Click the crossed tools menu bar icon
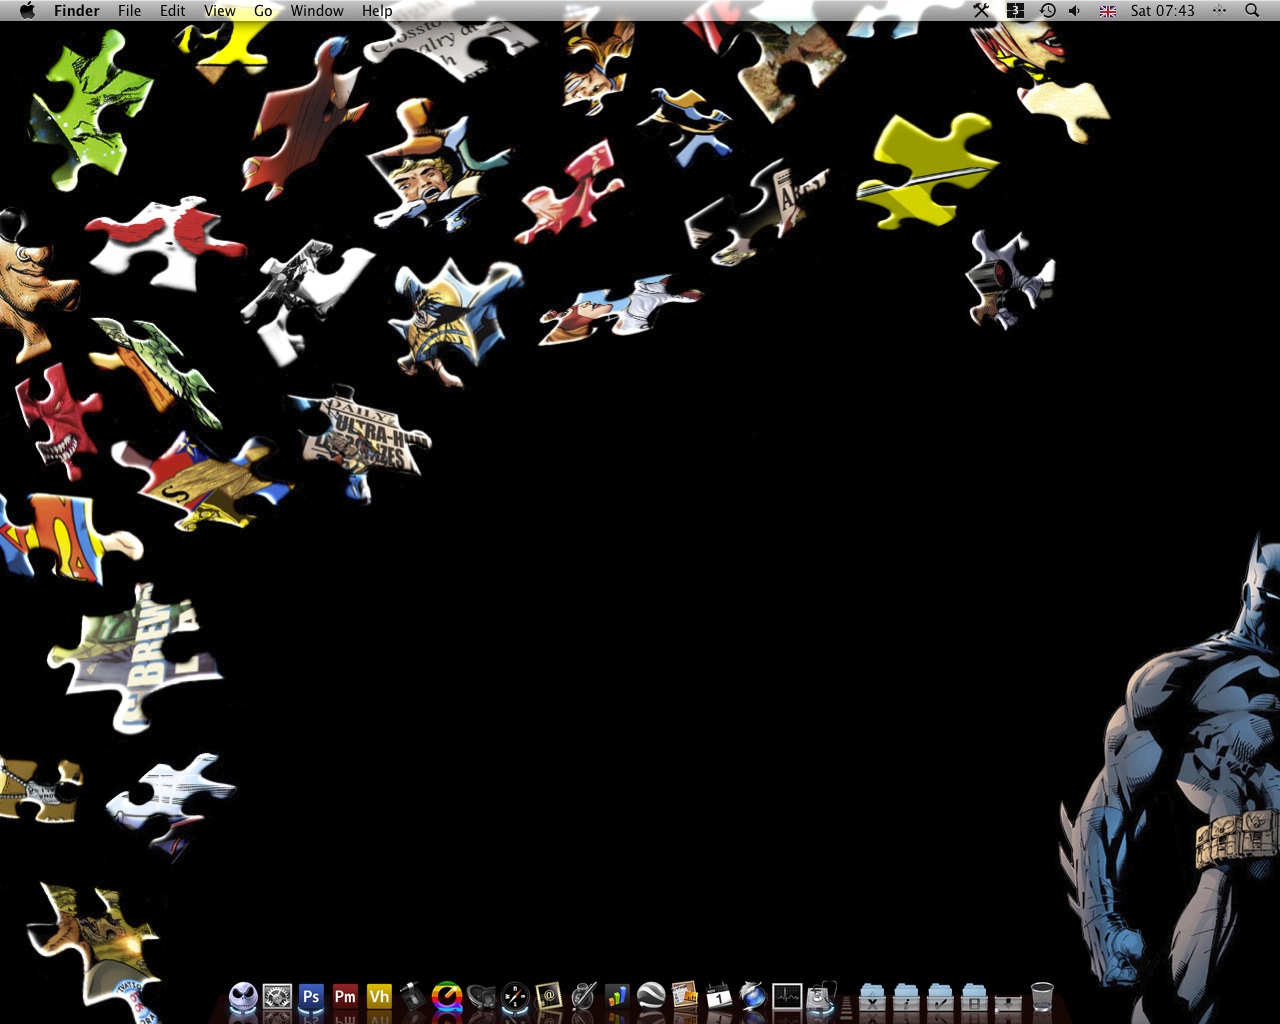1280x1024 pixels. pos(981,11)
